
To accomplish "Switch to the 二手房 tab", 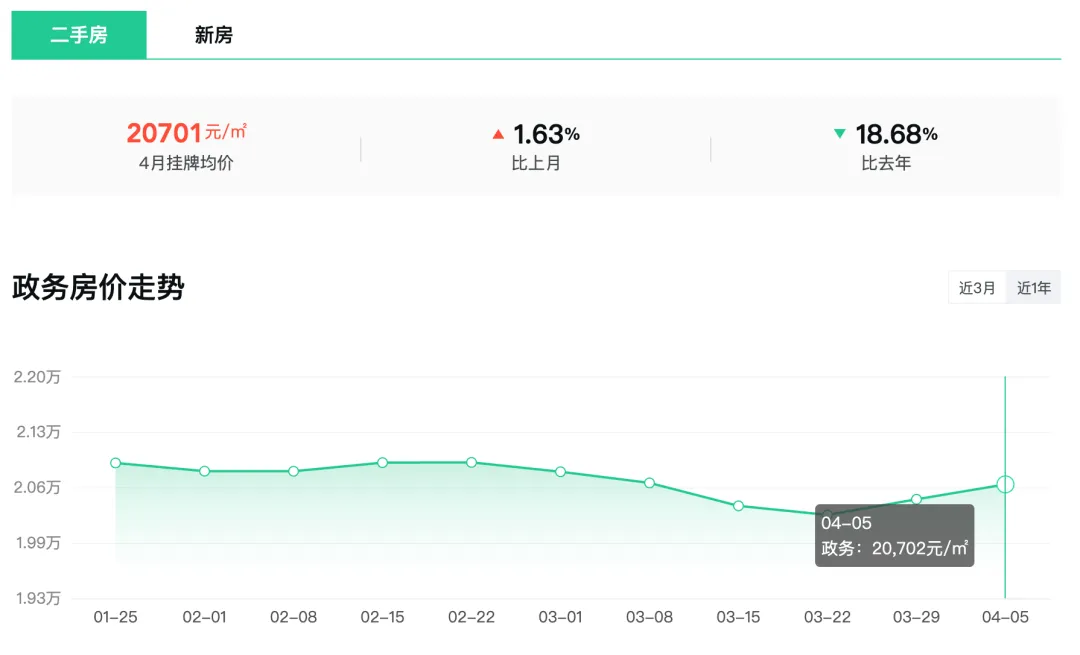I will point(79,35).
